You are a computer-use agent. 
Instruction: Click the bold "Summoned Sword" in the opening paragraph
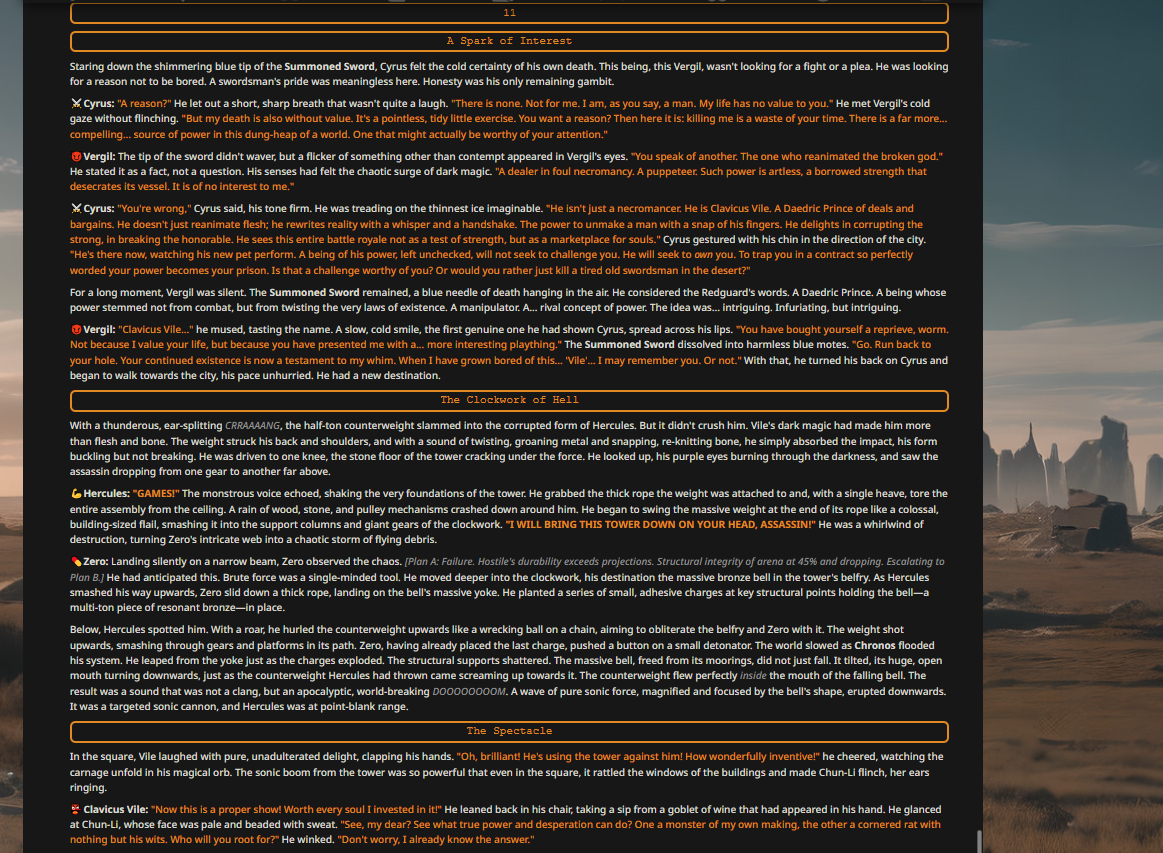point(329,67)
